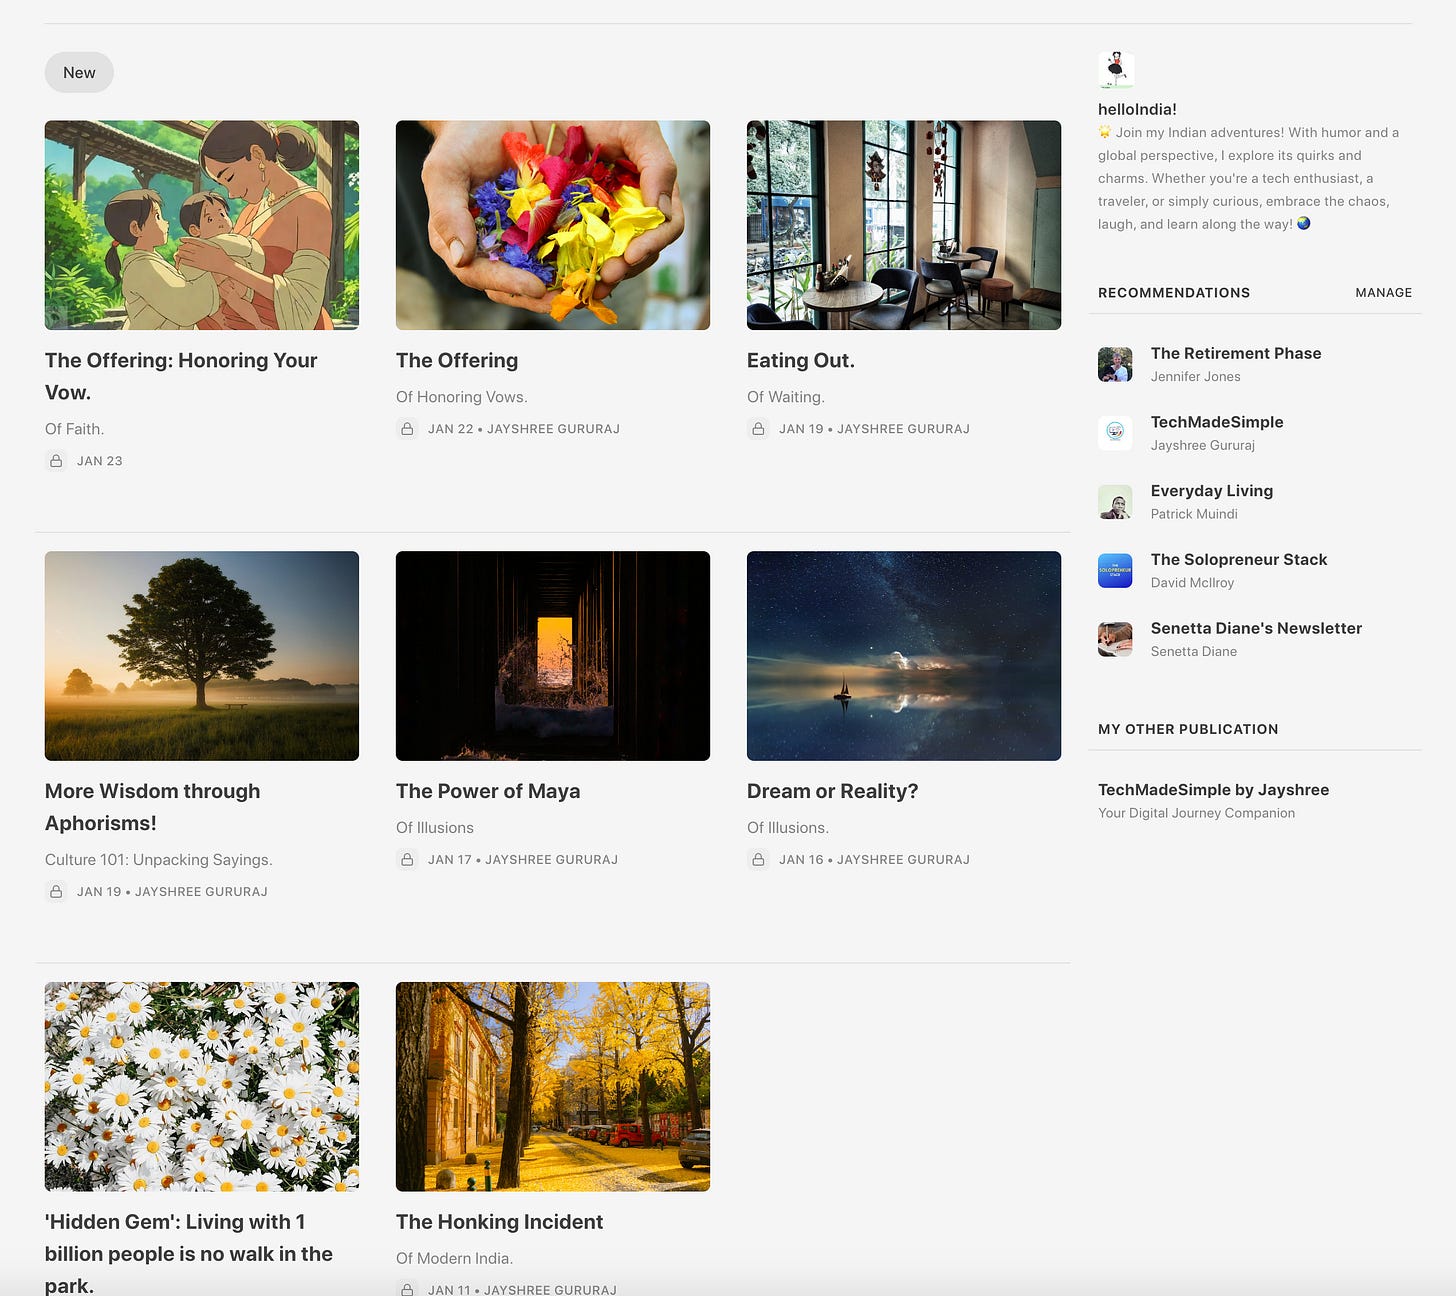Viewport: 1456px width, 1296px height.
Task: Select Senetta Diane's Newsletter avatar icon
Action: point(1115,639)
